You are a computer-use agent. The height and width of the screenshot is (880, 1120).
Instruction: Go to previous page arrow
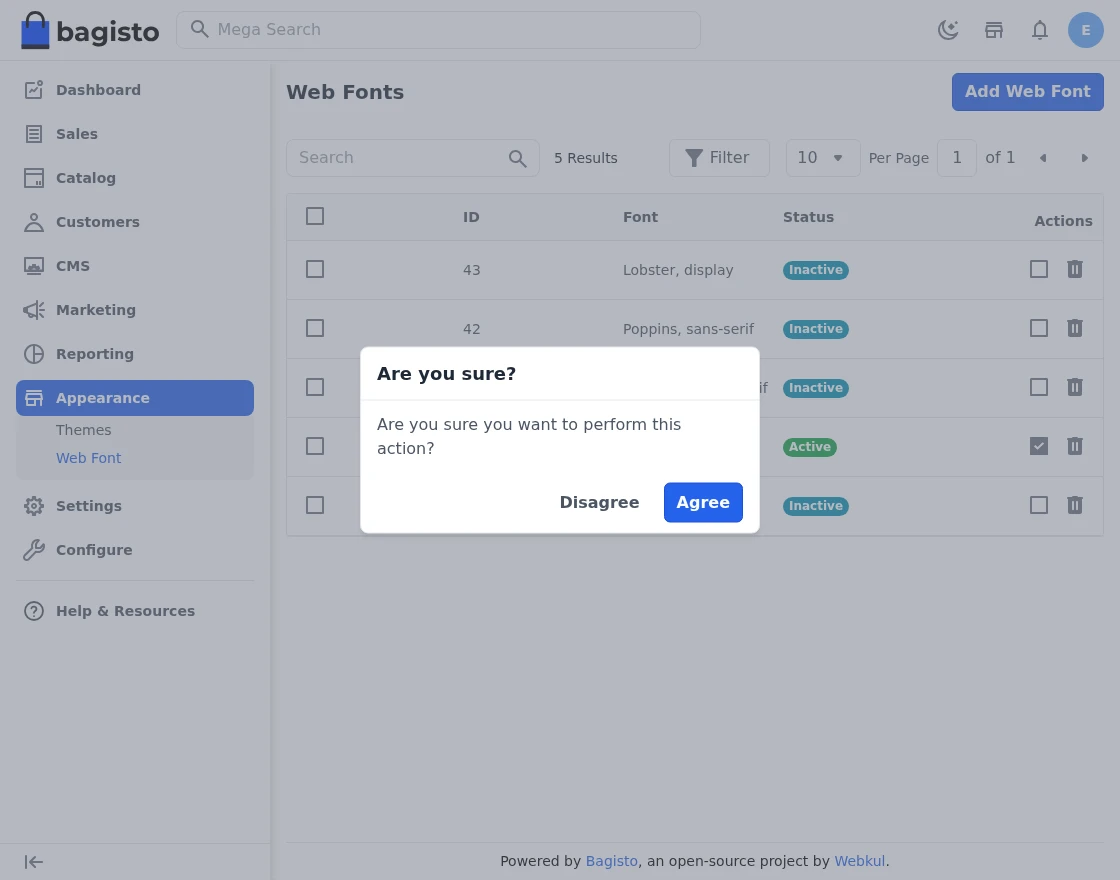[x=1043, y=158]
